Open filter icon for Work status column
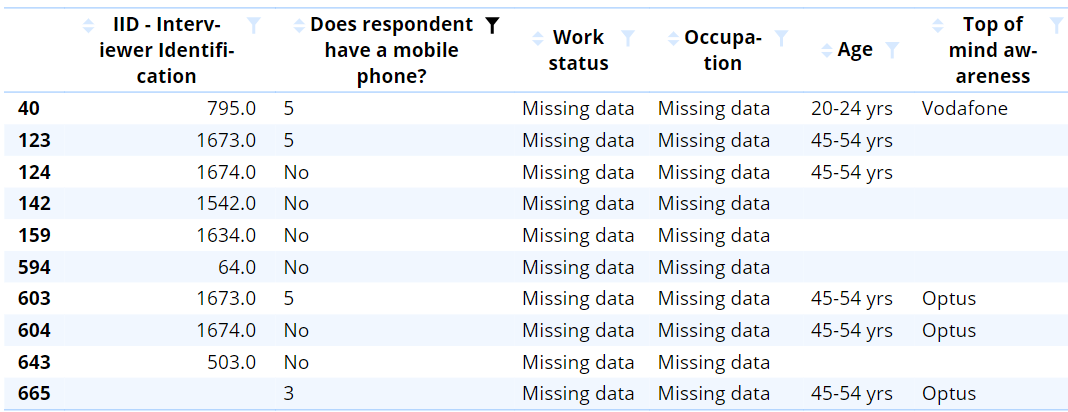The width and height of the screenshot is (1068, 412). (x=629, y=38)
